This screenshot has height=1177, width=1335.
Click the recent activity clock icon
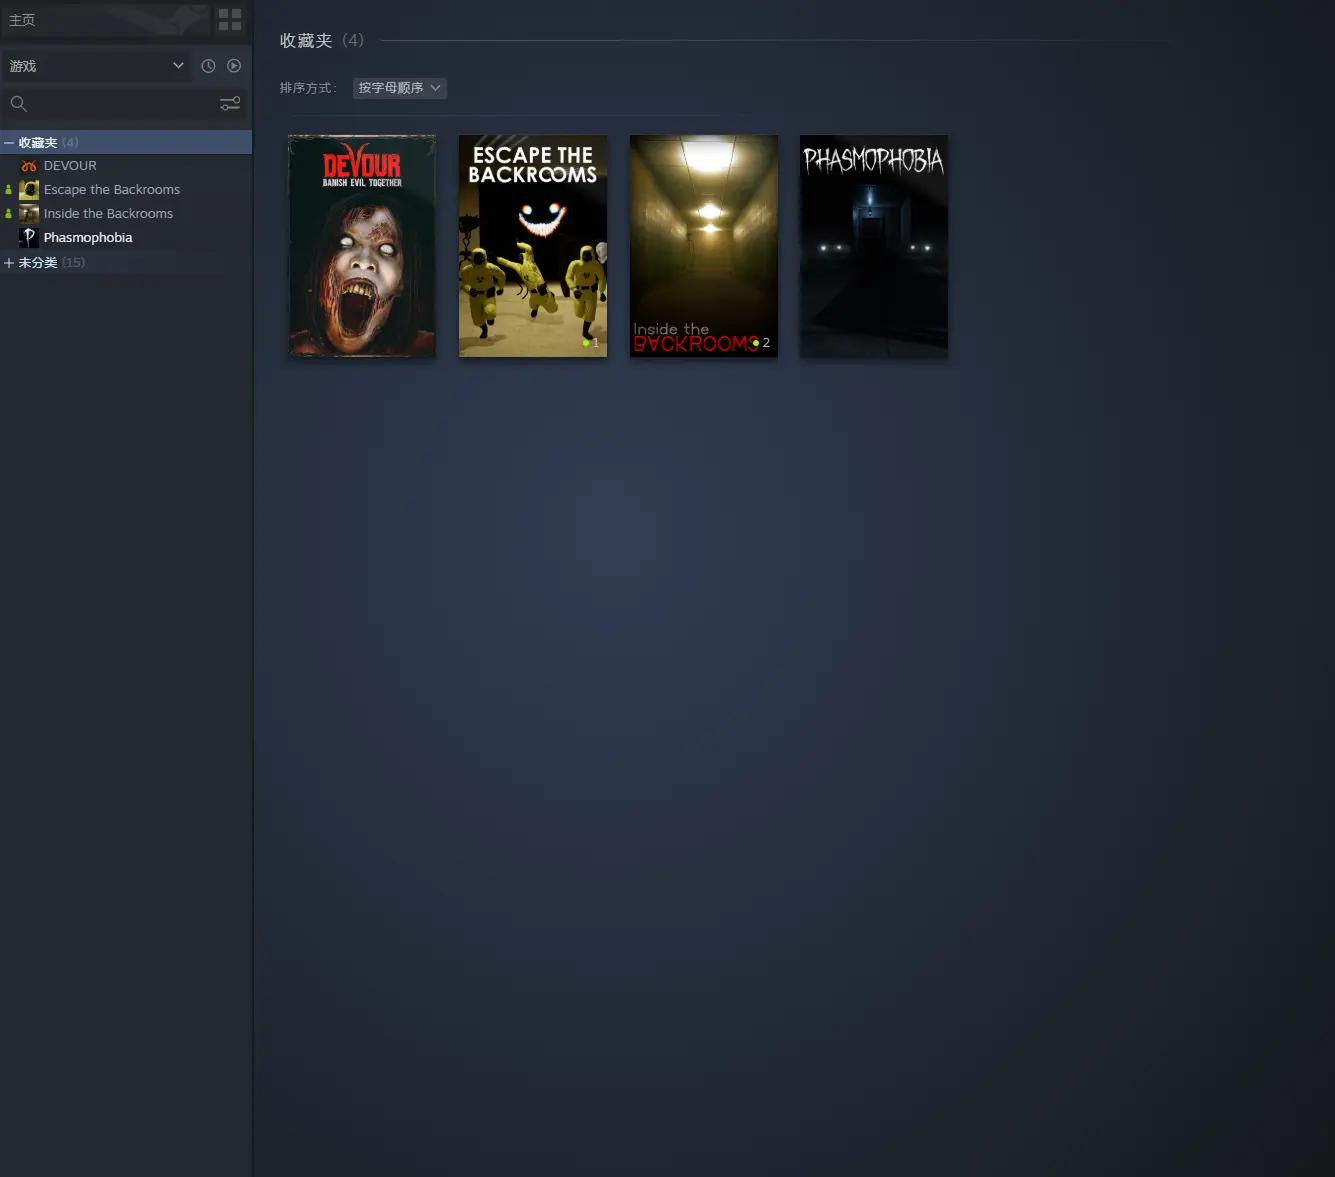coord(208,66)
